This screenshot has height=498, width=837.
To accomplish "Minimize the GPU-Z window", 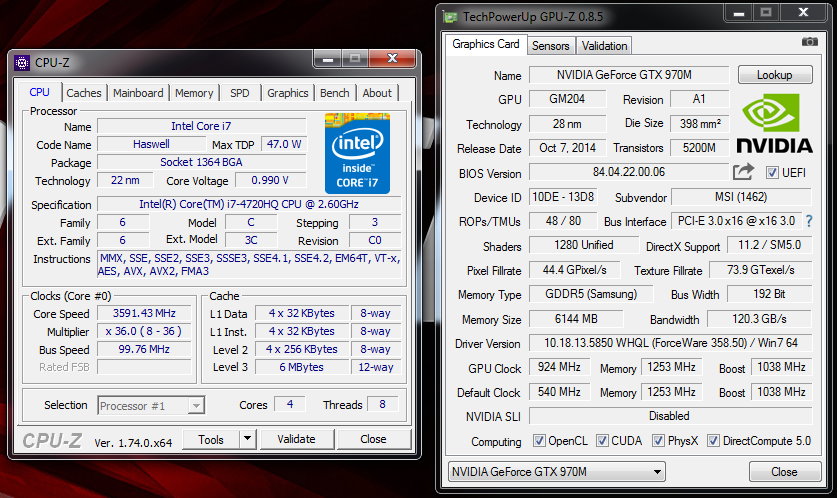I will [739, 13].
